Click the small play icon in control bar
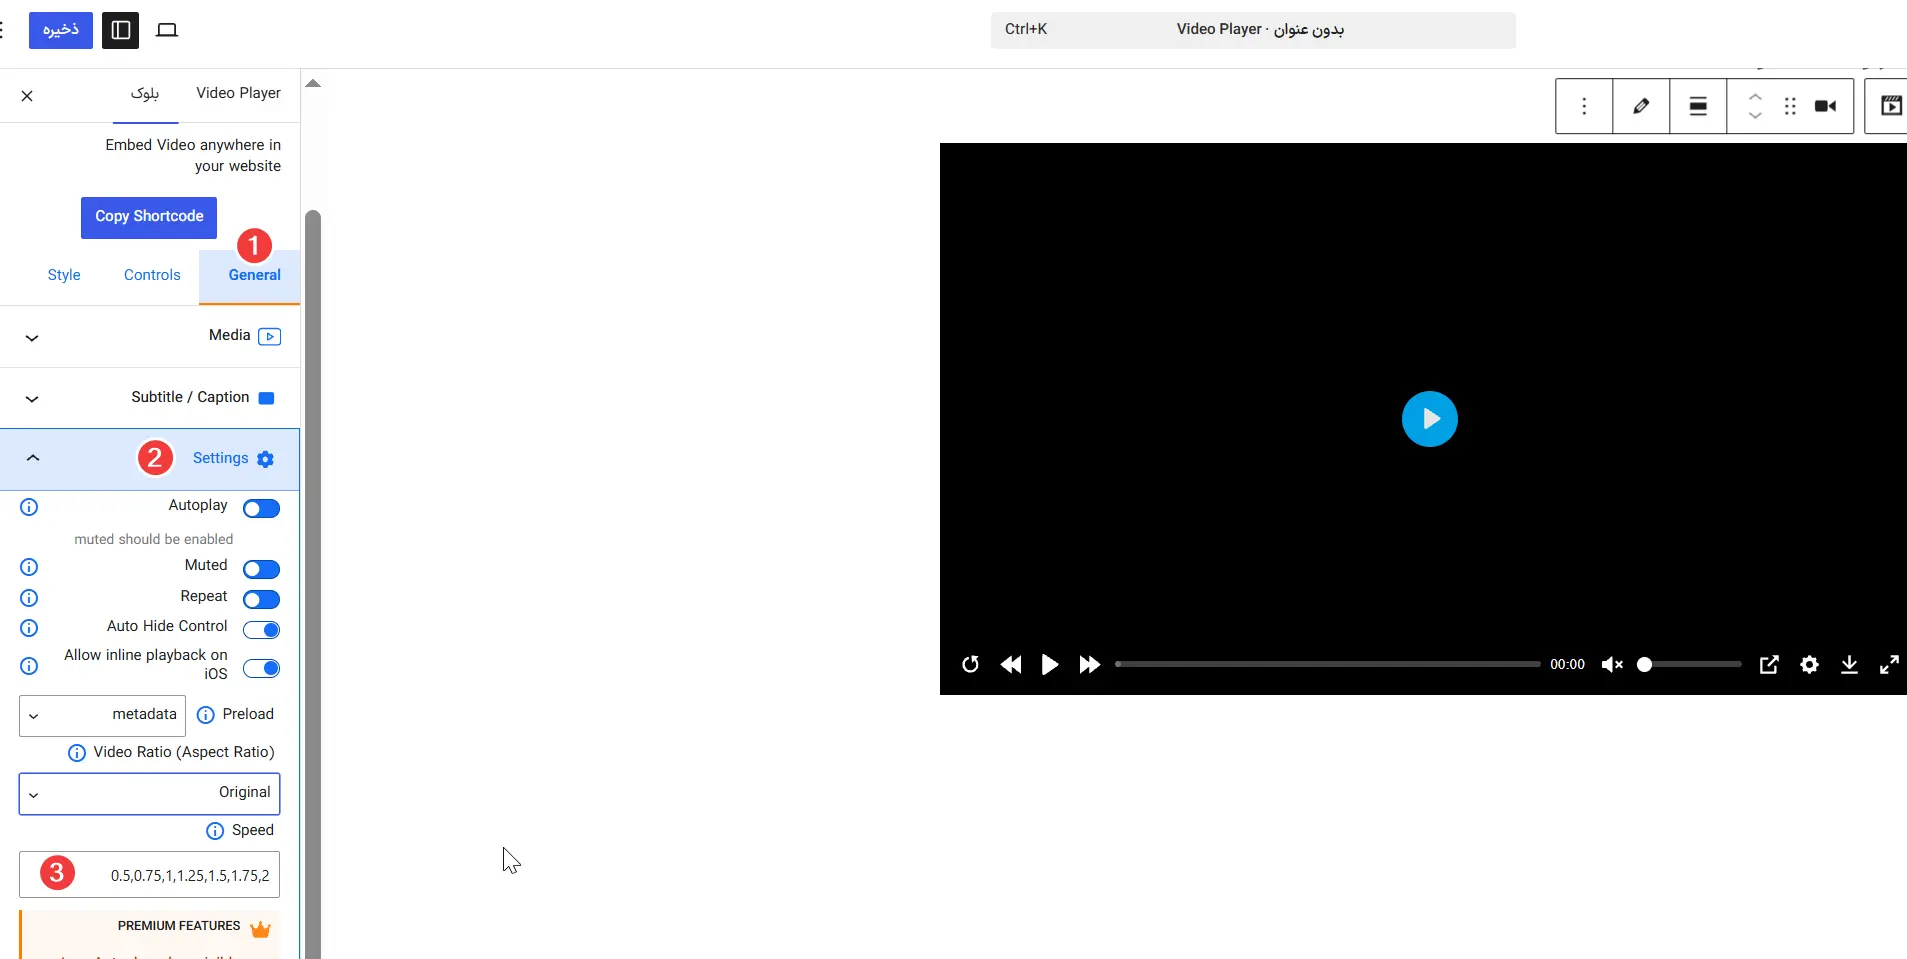The width and height of the screenshot is (1907, 959). (1049, 664)
